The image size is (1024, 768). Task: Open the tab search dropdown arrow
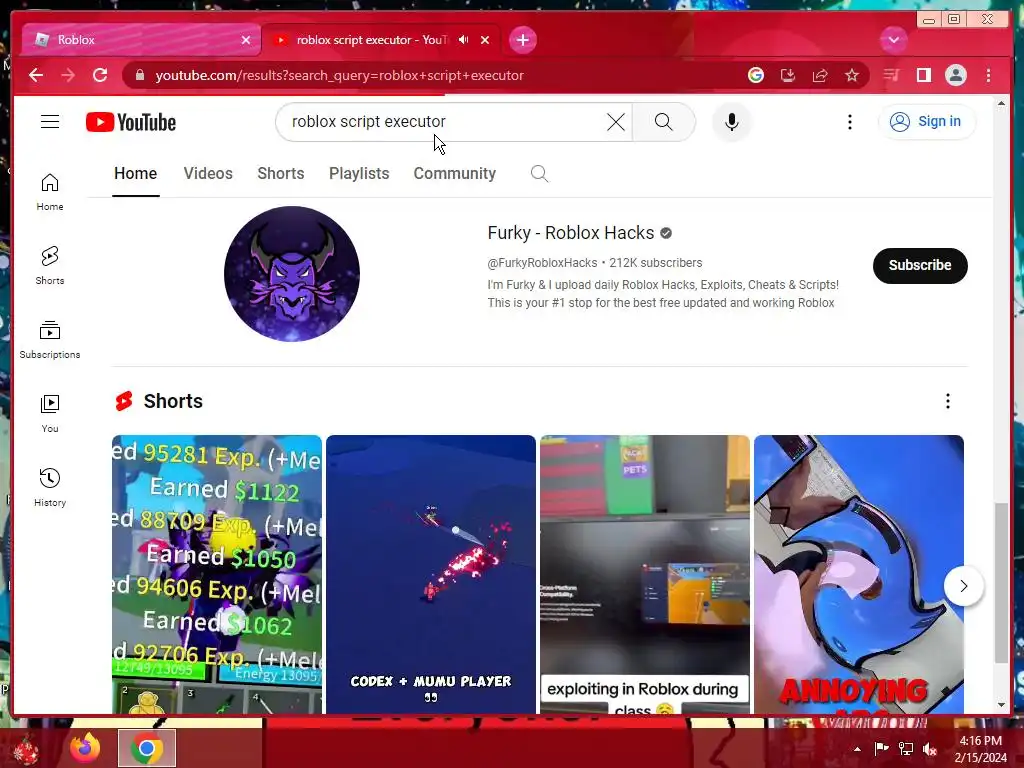pos(893,40)
